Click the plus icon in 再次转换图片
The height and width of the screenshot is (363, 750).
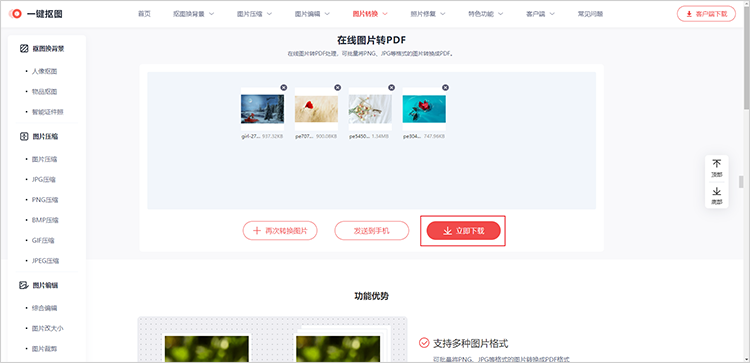pyautogui.click(x=257, y=231)
